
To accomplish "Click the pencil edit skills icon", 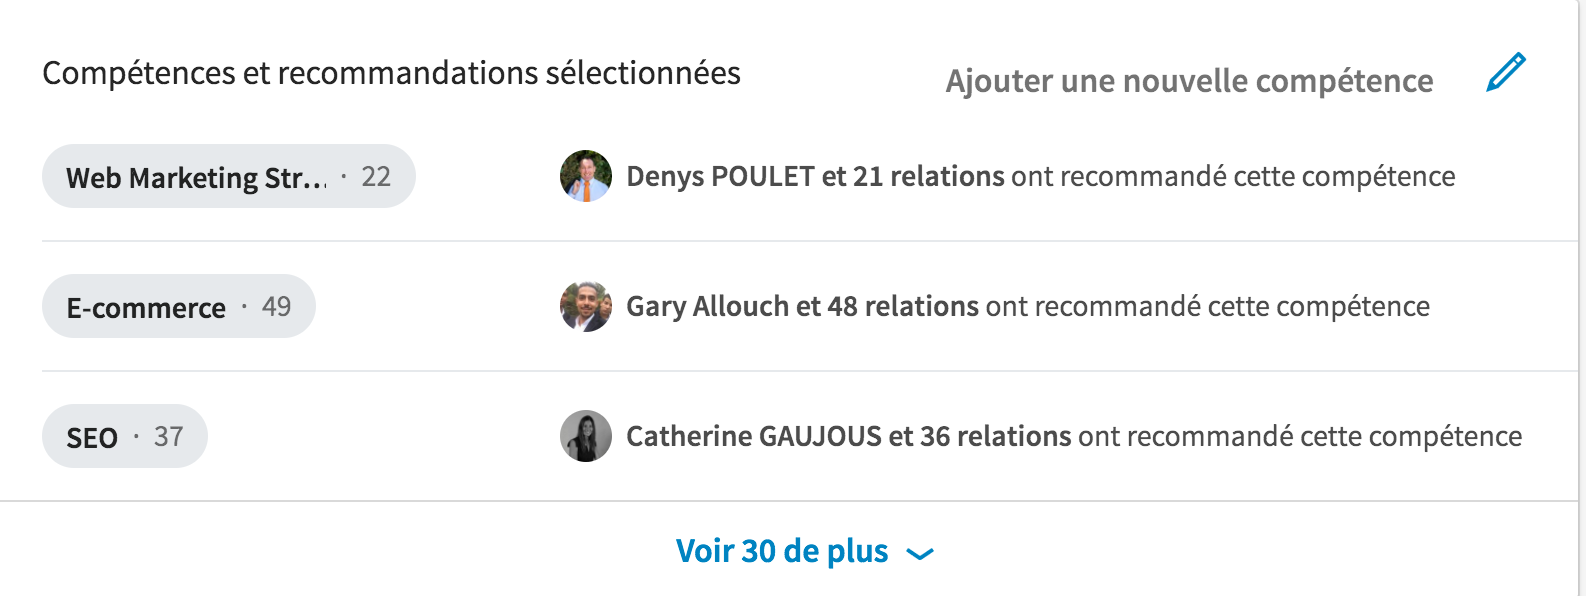I will [1506, 73].
